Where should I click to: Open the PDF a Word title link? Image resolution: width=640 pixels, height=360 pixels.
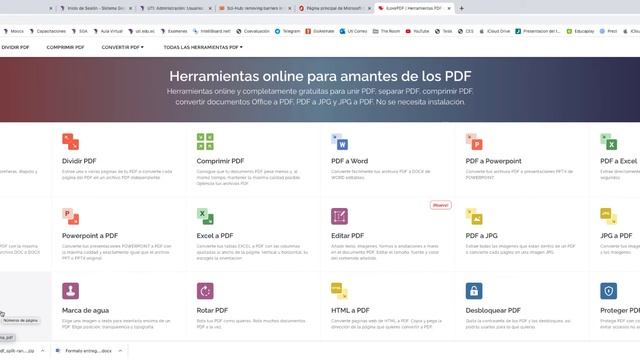(349, 161)
